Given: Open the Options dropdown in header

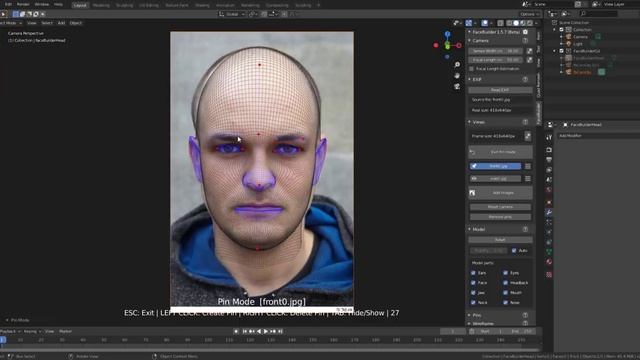Looking at the screenshot, I should click(x=530, y=14).
